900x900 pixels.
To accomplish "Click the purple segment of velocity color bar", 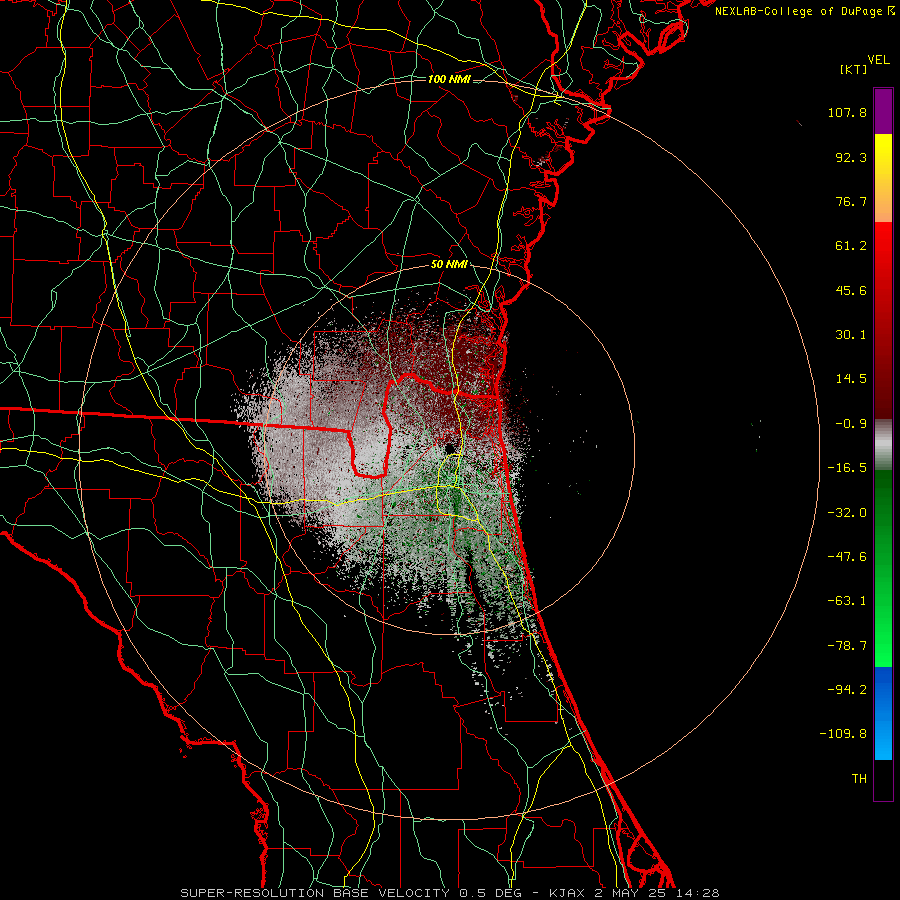I will [883, 111].
